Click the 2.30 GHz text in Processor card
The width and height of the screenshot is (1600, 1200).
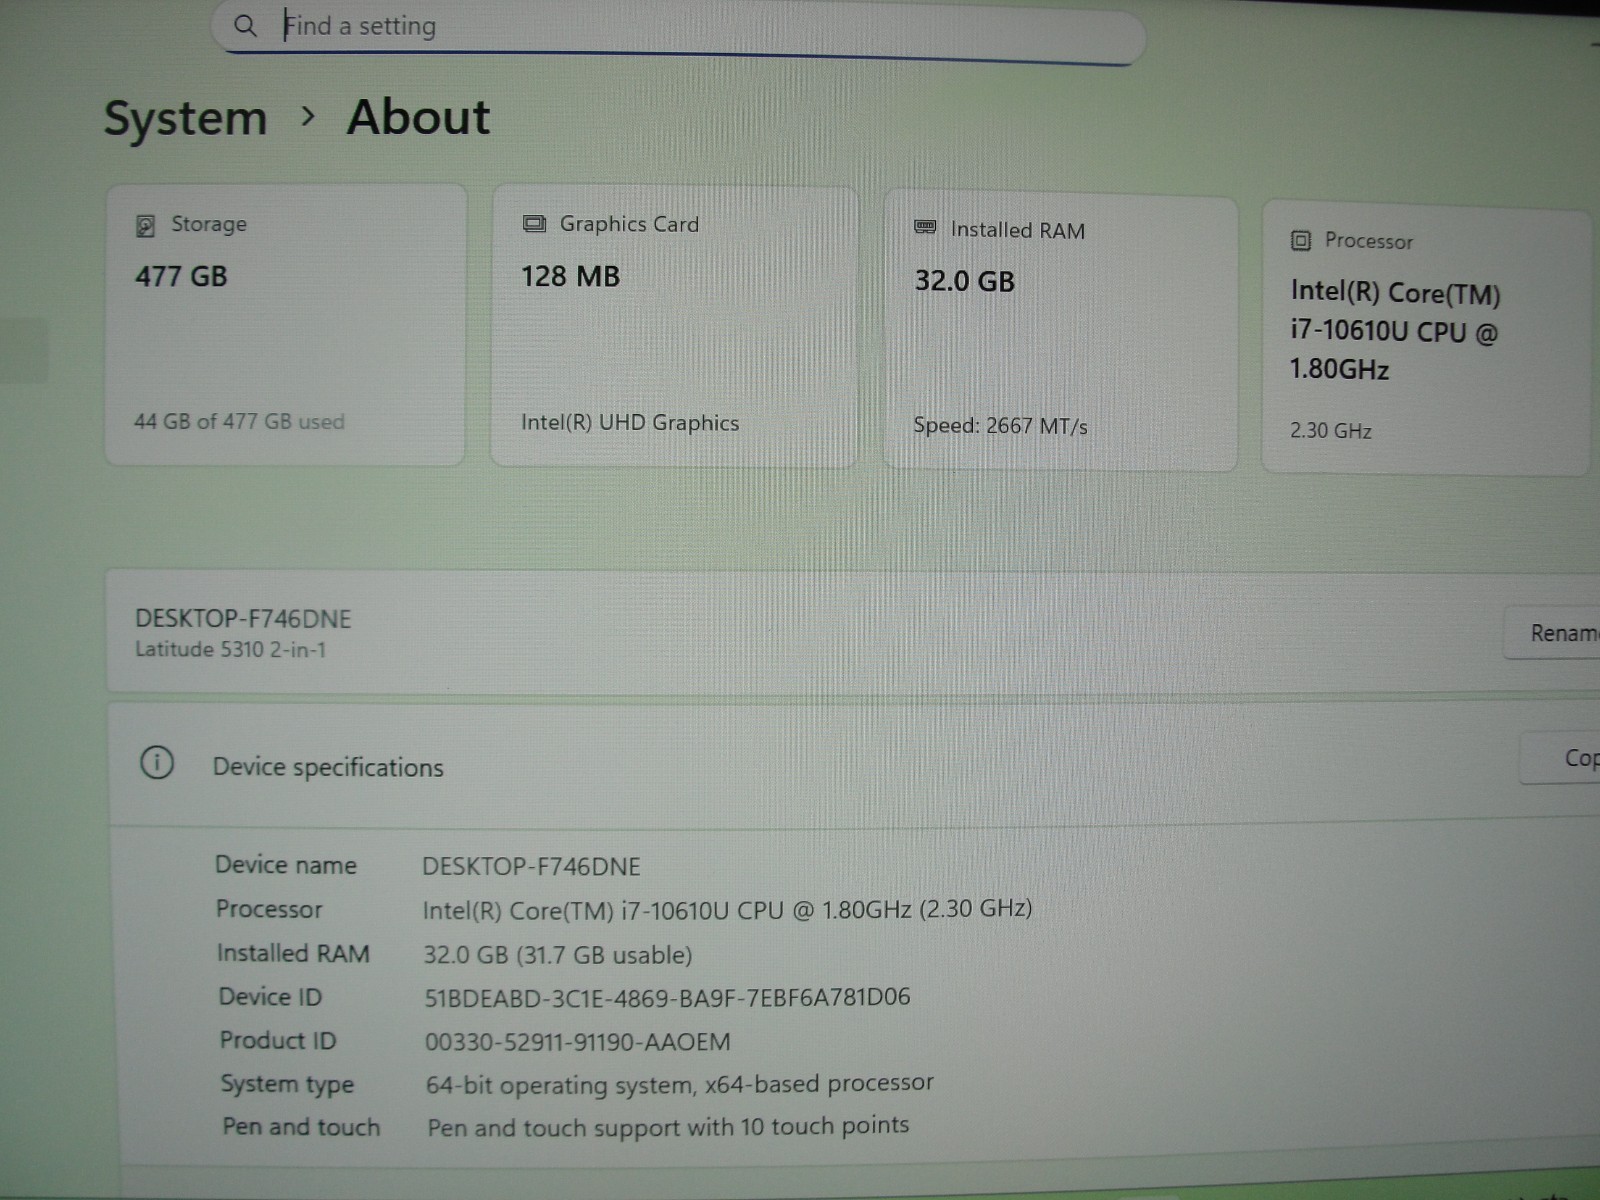point(1330,431)
